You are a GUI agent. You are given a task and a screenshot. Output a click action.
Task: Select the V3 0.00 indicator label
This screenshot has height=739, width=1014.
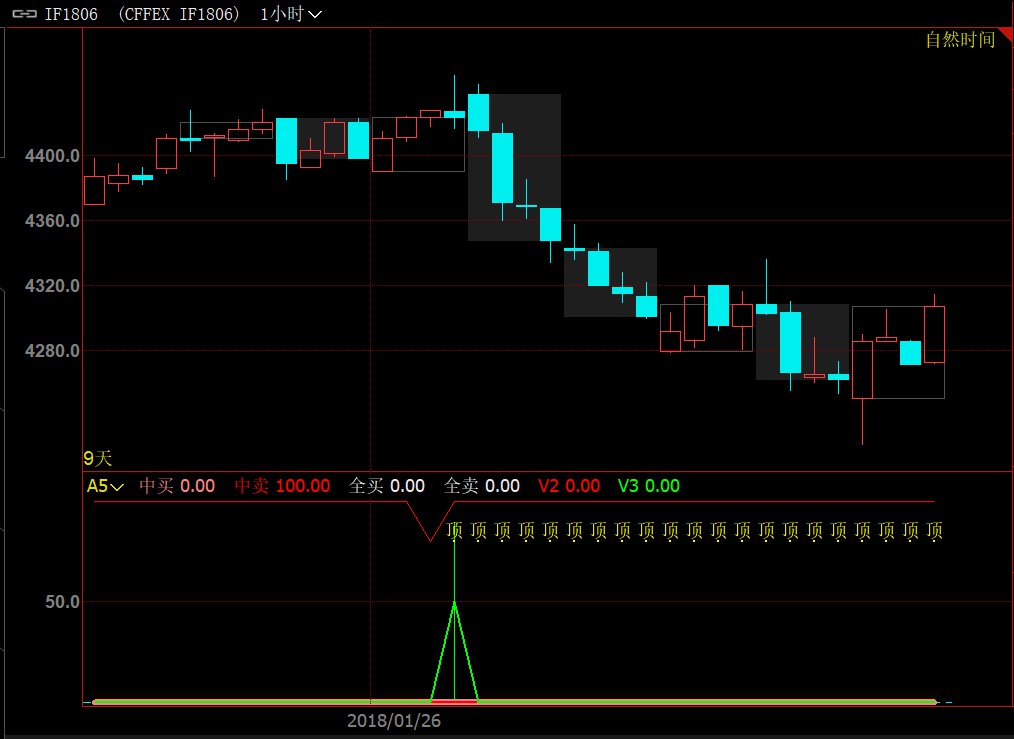point(648,486)
